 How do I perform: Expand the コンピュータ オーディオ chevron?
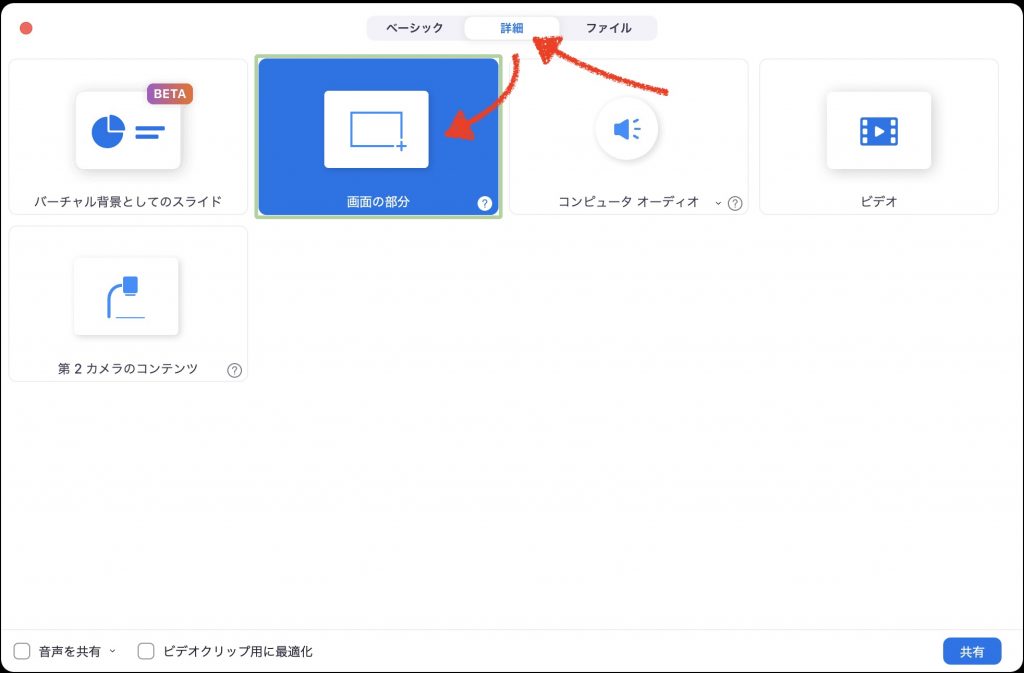717,203
